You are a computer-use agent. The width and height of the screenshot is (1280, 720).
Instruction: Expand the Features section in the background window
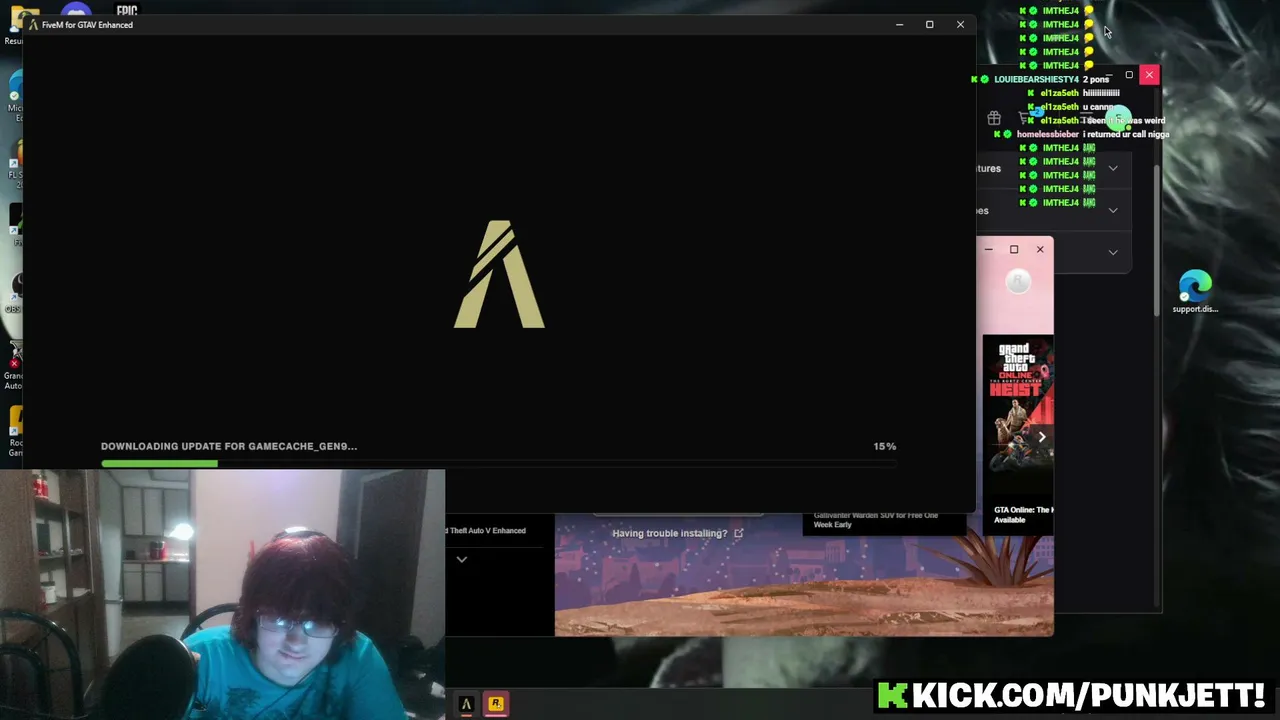pyautogui.click(x=1113, y=168)
